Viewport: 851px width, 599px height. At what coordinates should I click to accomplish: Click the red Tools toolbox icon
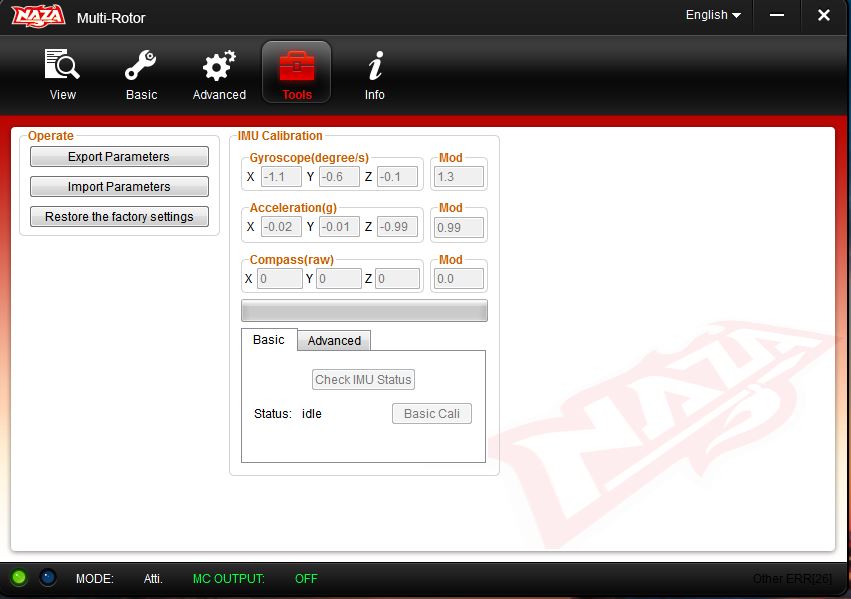[x=296, y=67]
